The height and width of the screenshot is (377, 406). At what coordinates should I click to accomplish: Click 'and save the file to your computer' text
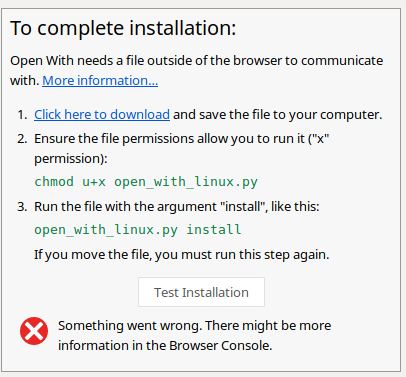(278, 115)
